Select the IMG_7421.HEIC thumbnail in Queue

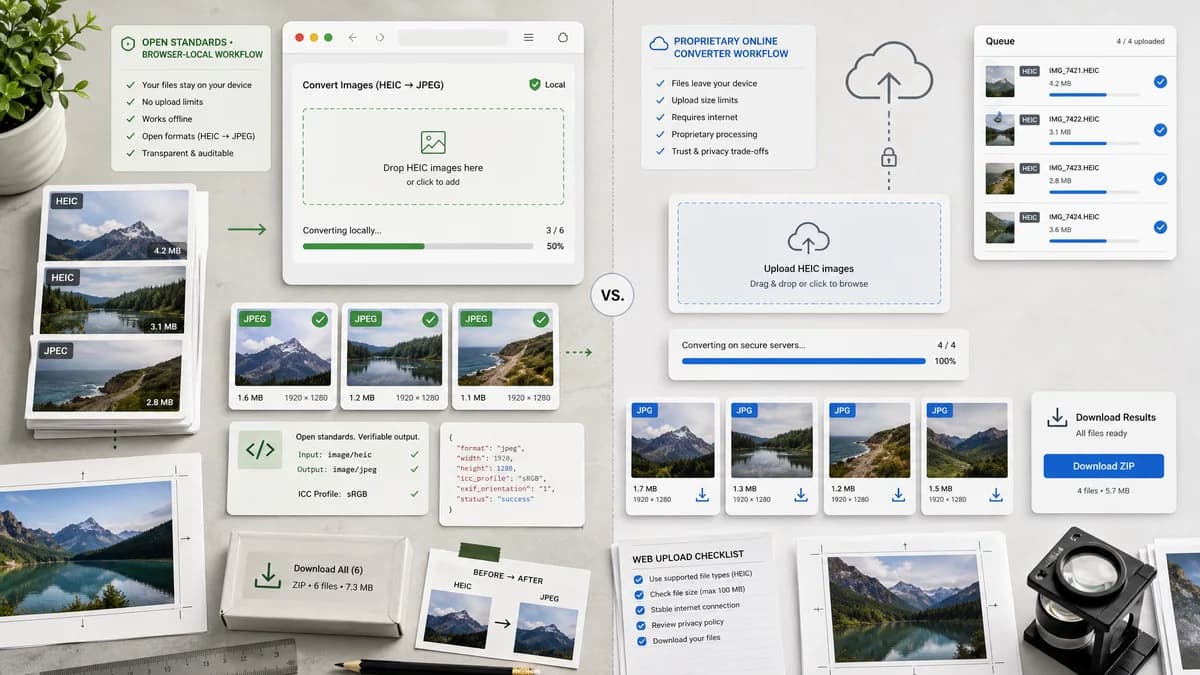1000,81
